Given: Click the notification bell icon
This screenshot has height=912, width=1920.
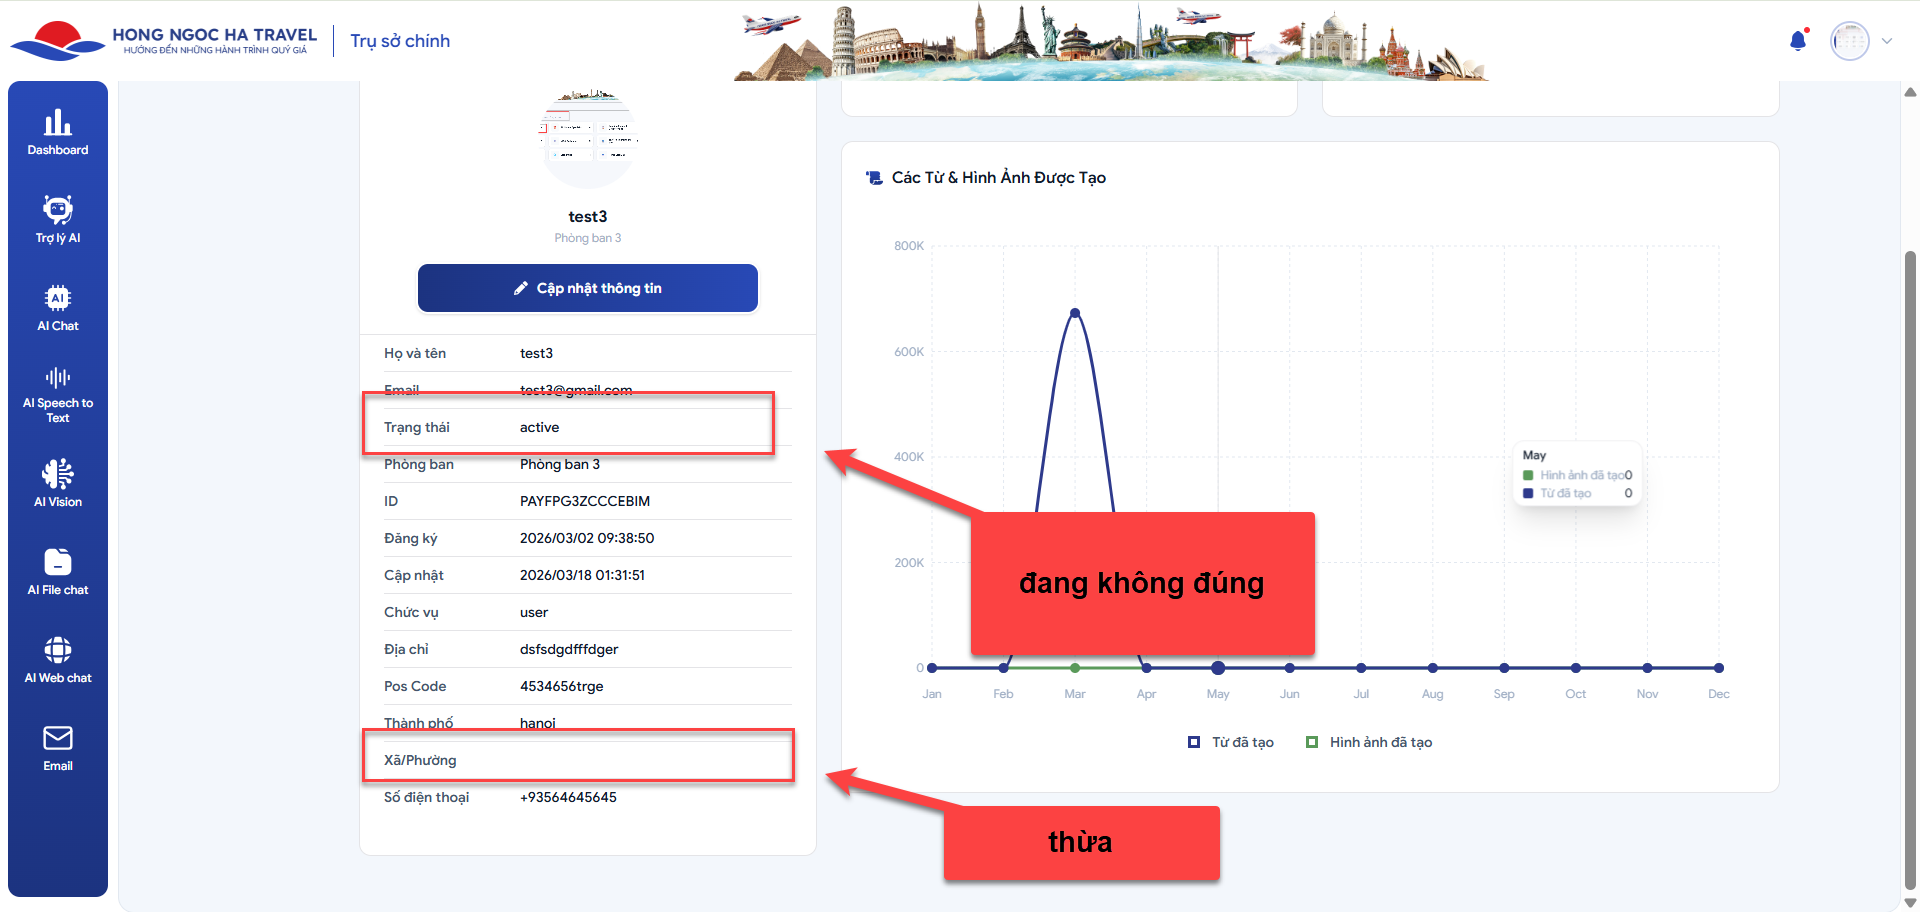Looking at the screenshot, I should tap(1798, 41).
